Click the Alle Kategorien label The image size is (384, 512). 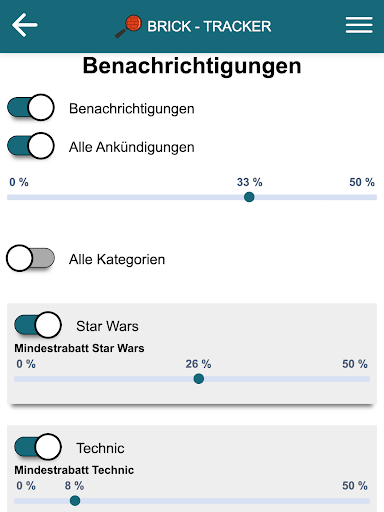click(117, 259)
